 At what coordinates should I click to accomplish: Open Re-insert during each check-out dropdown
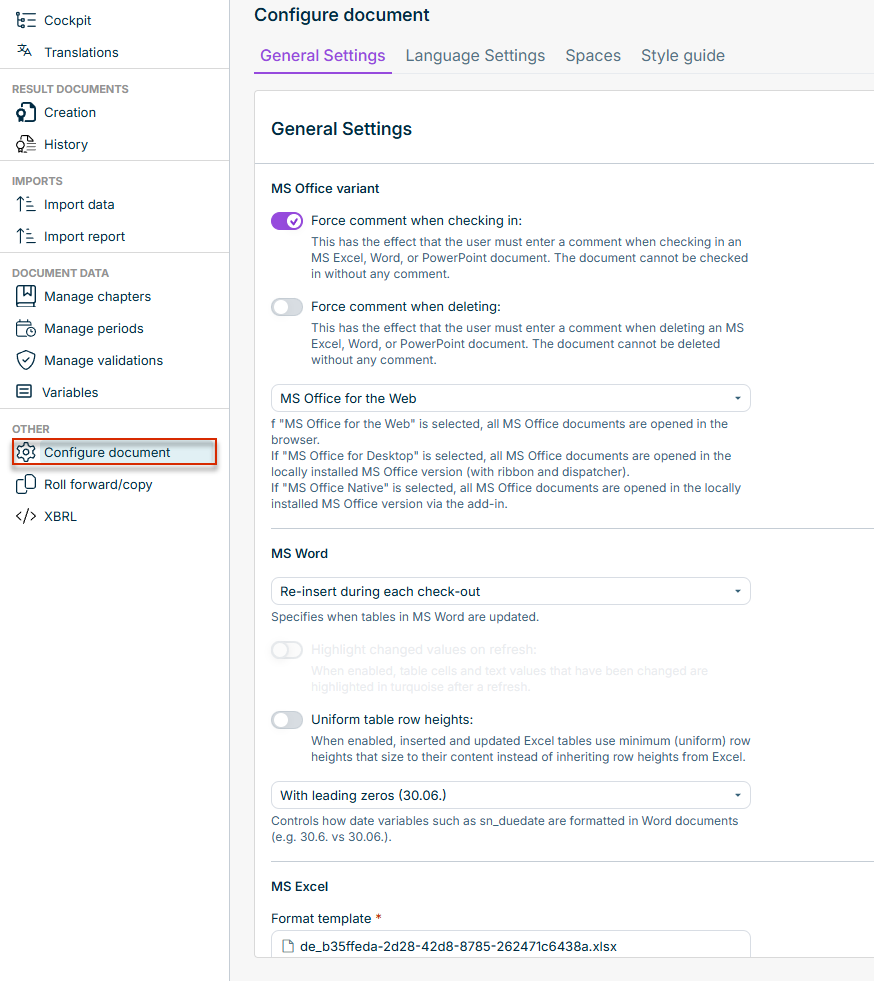tap(511, 591)
